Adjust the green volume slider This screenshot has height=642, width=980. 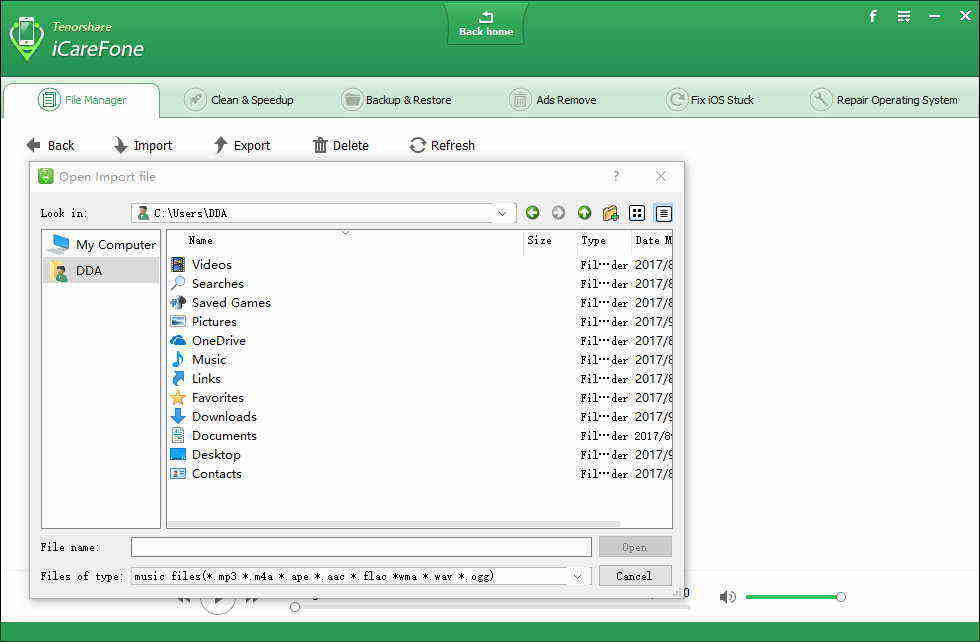pyautogui.click(x=795, y=597)
